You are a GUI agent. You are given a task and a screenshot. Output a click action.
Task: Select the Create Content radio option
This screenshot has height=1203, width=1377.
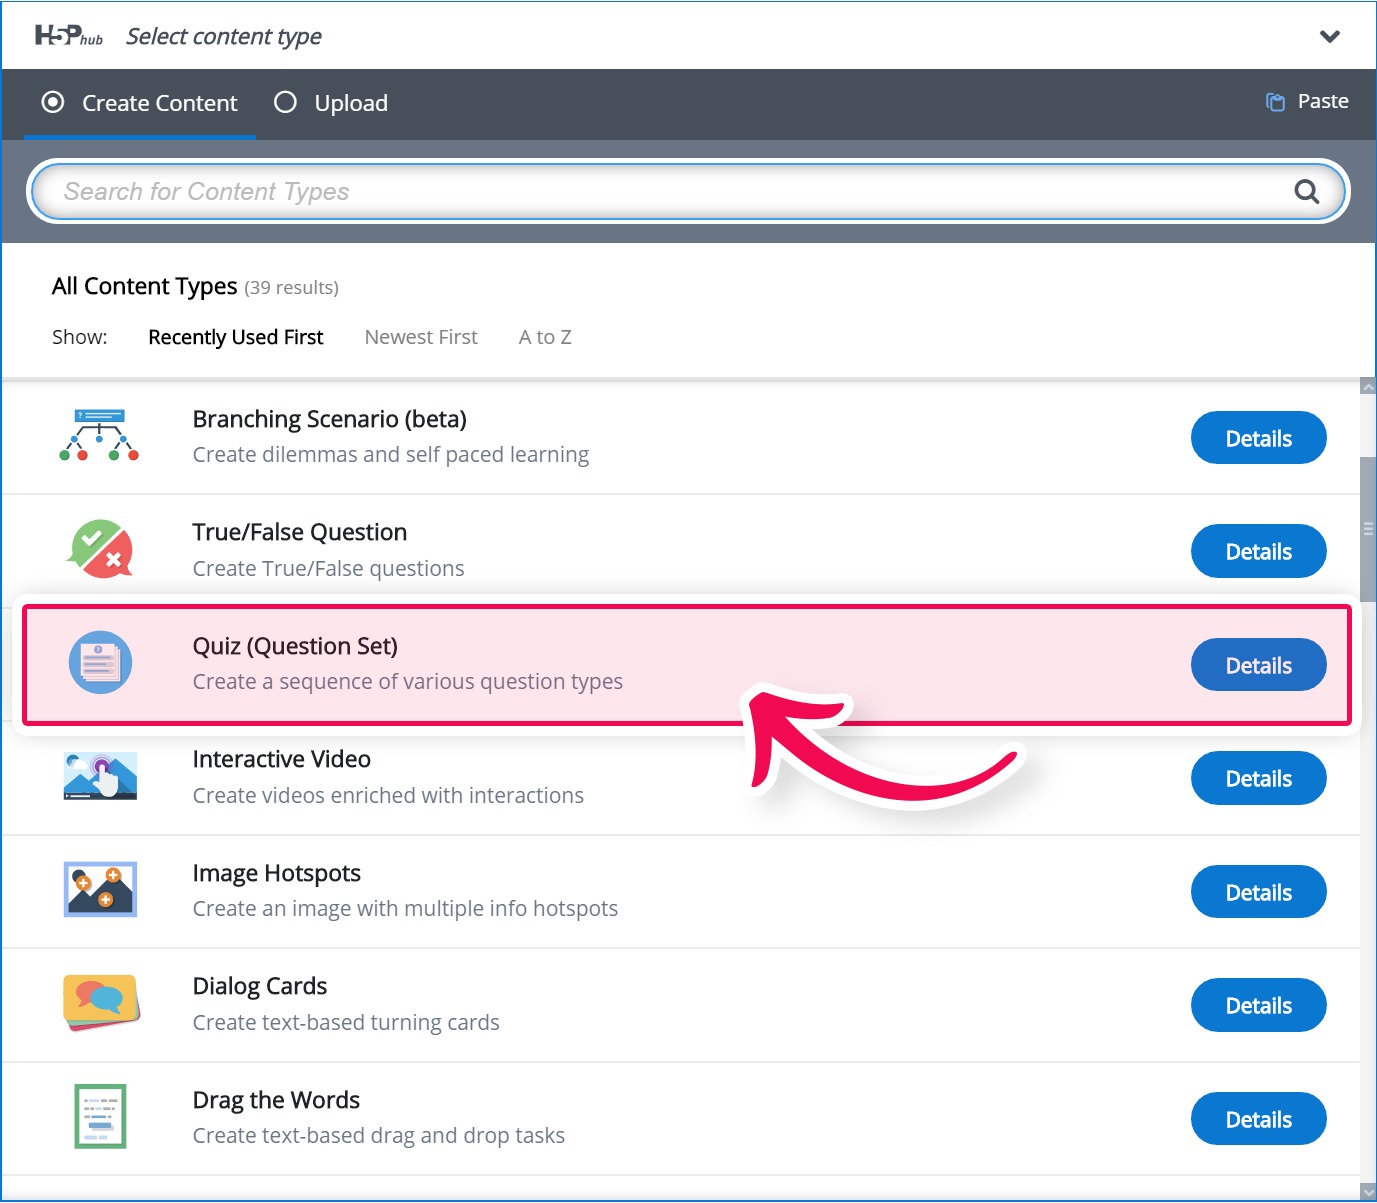pyautogui.click(x=53, y=102)
